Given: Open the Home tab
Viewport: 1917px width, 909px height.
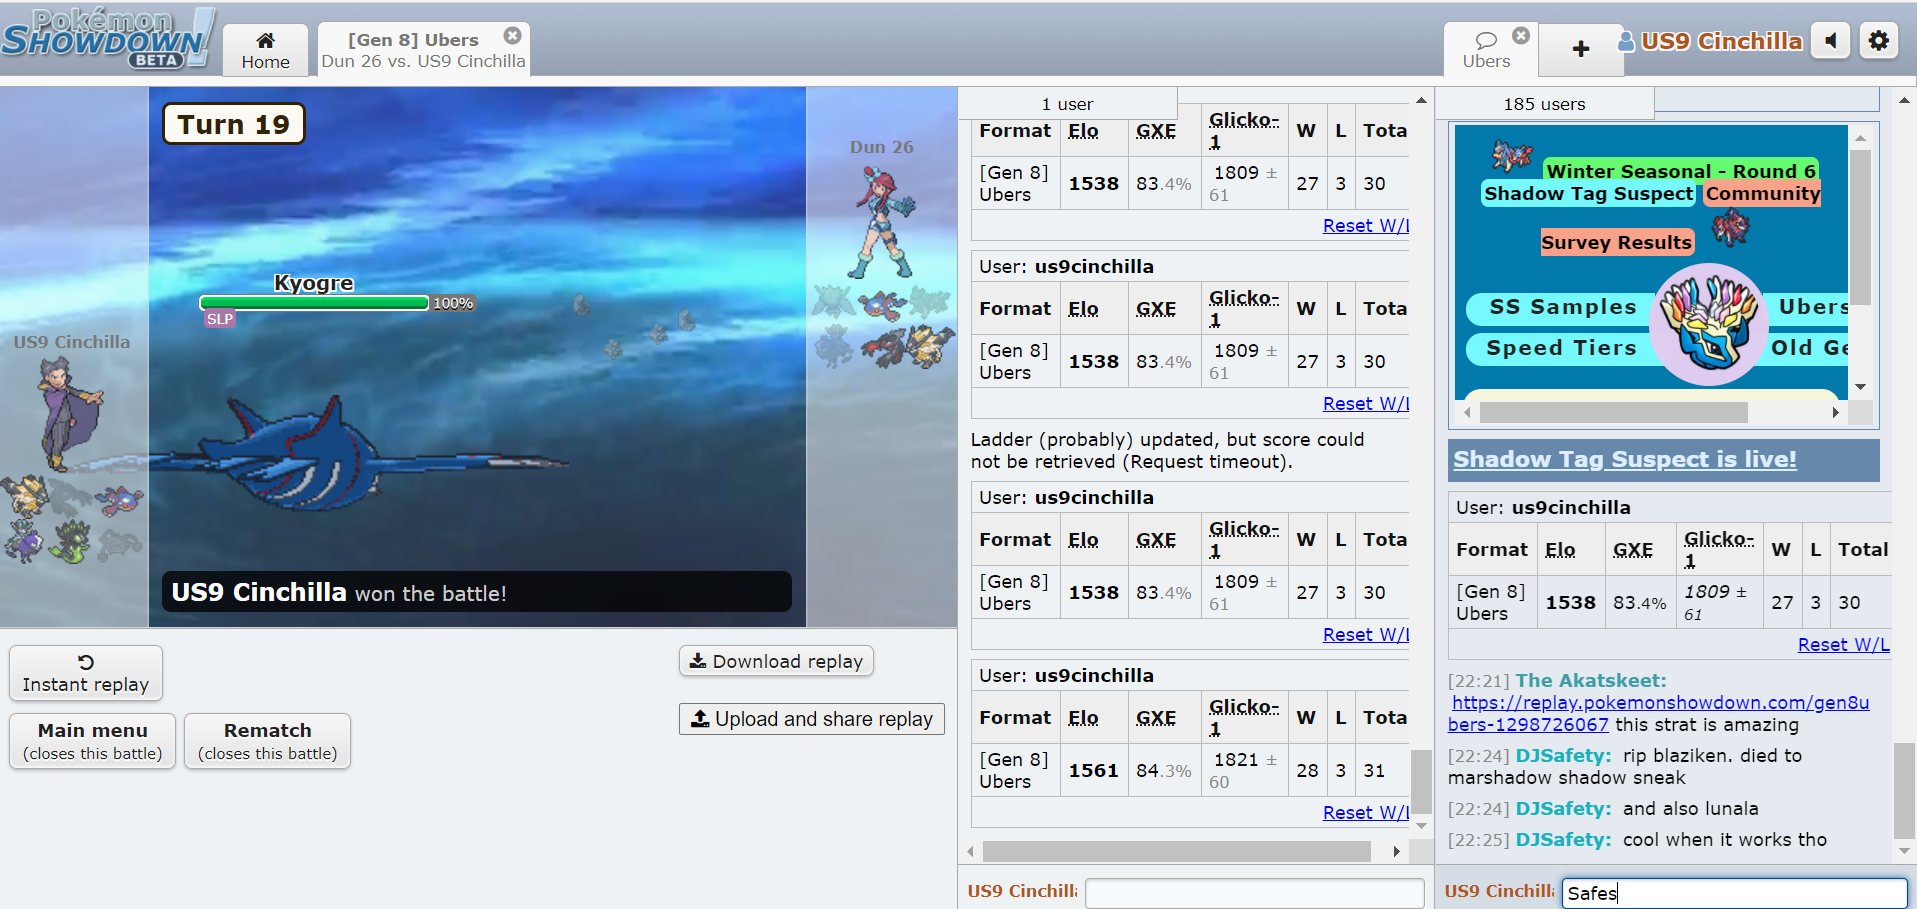Looking at the screenshot, I should point(265,50).
